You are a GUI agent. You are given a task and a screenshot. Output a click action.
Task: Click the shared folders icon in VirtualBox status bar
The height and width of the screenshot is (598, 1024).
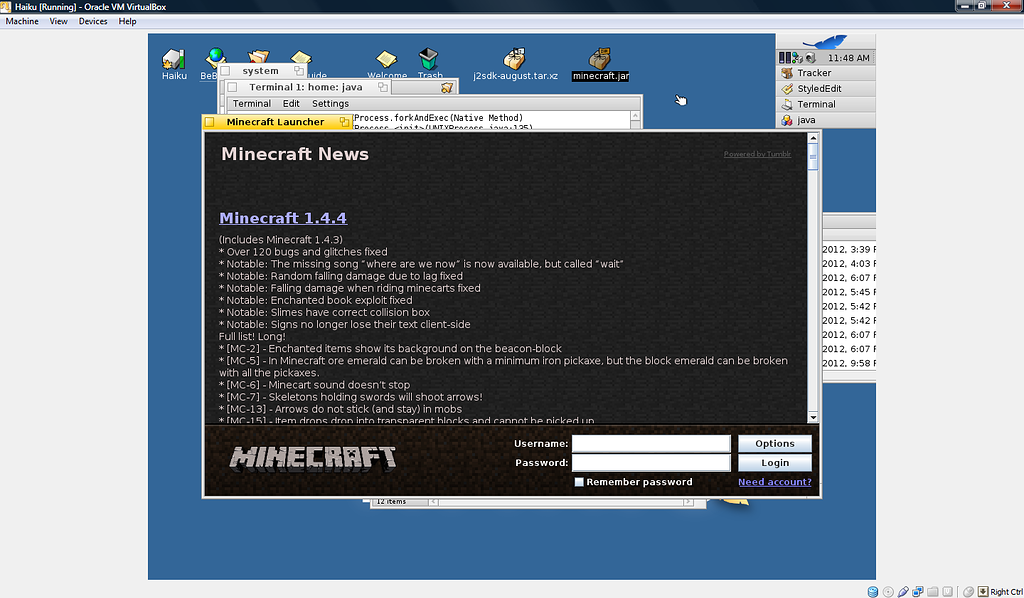tap(933, 591)
